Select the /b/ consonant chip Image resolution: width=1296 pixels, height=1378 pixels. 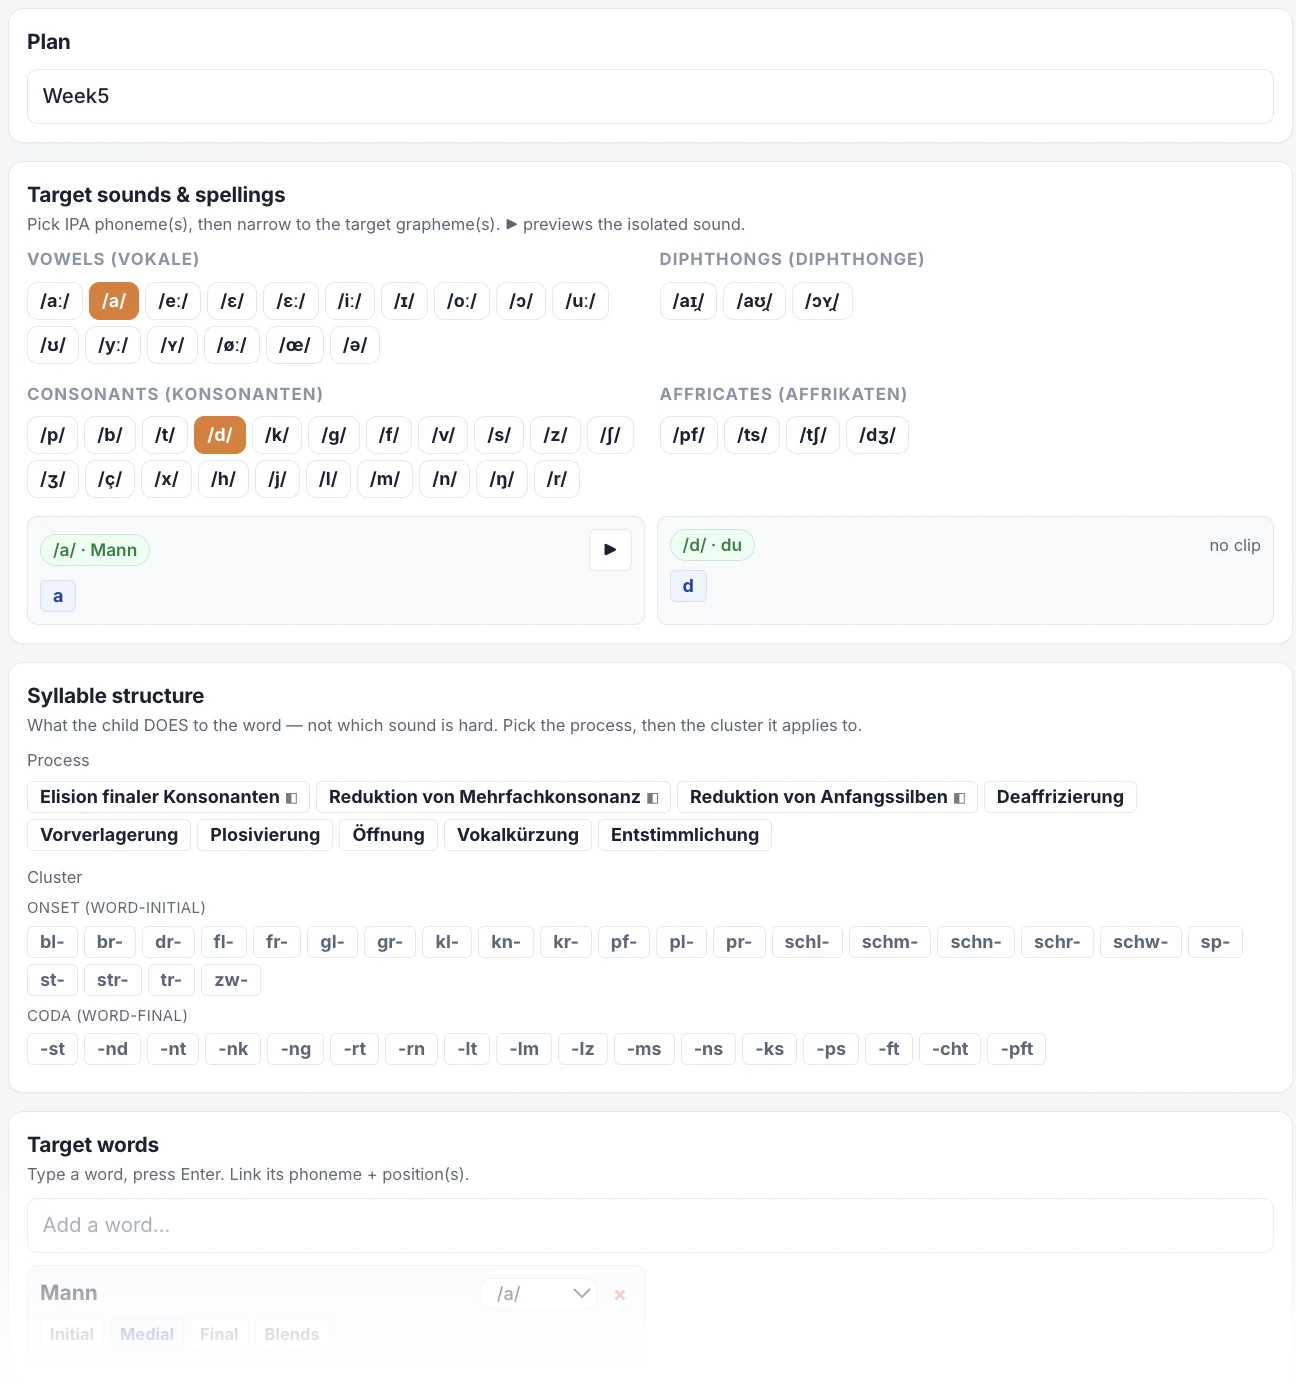[x=110, y=435]
